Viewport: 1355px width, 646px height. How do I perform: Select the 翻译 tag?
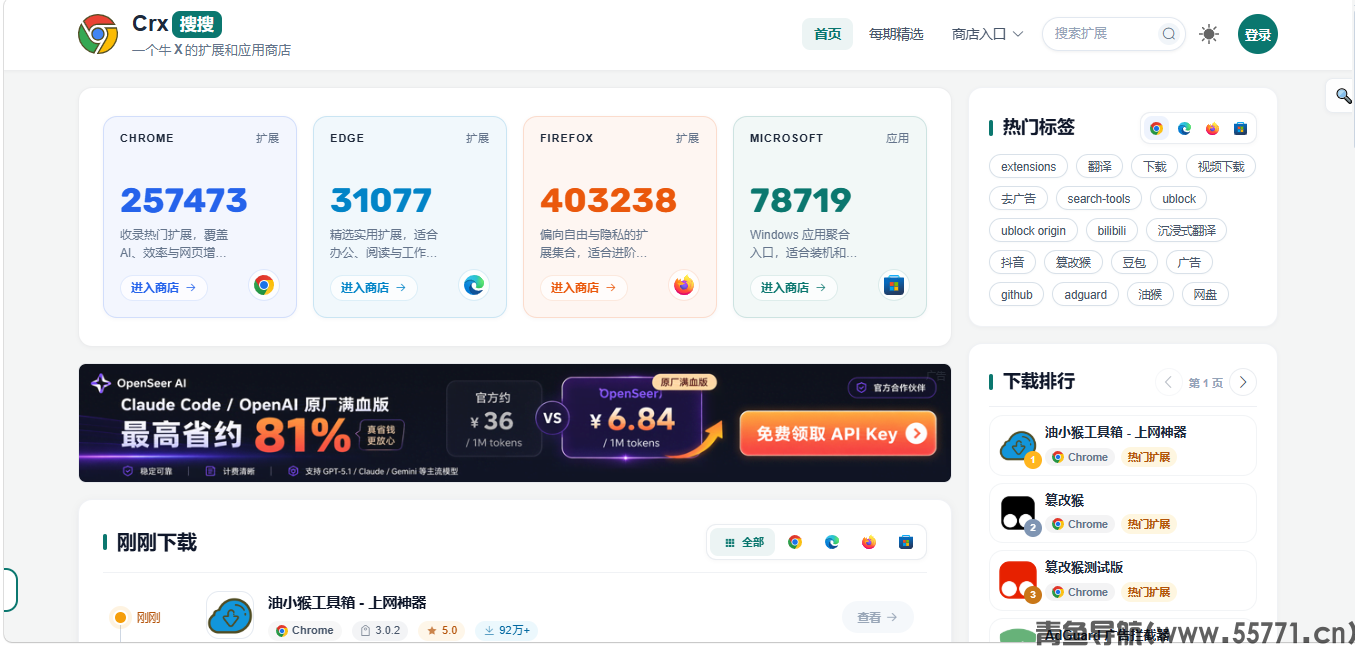tap(1100, 167)
